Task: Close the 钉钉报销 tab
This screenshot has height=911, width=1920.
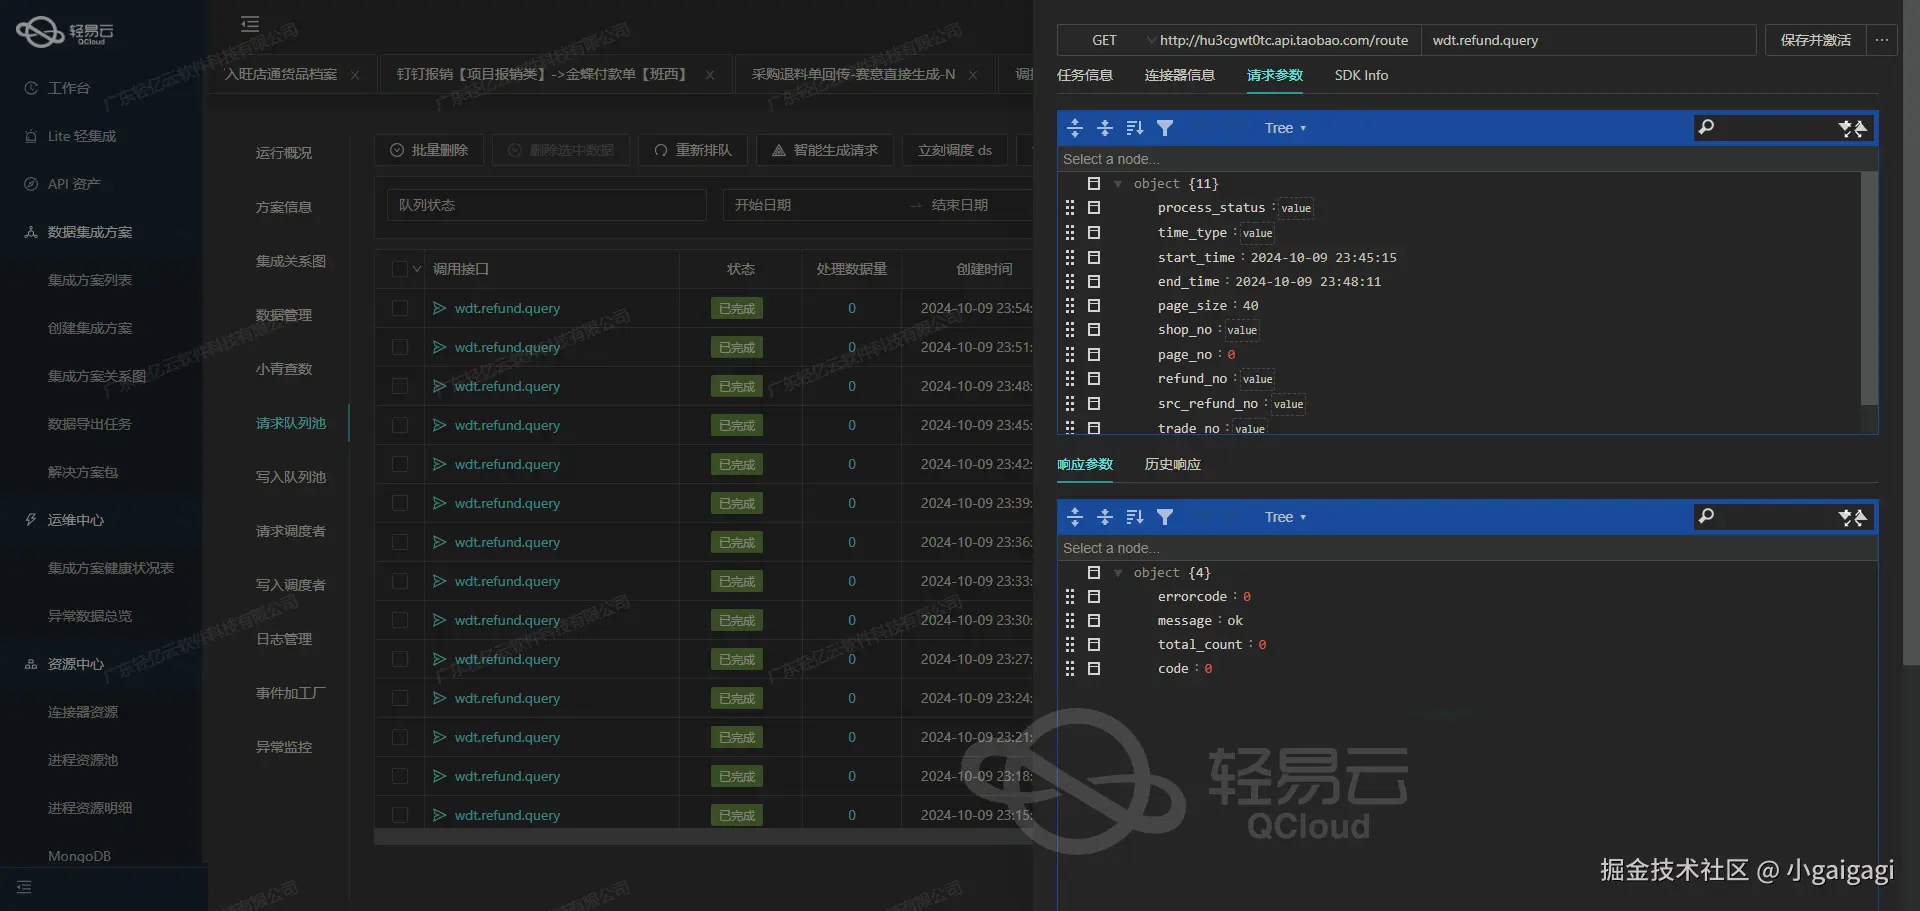Action: (710, 75)
